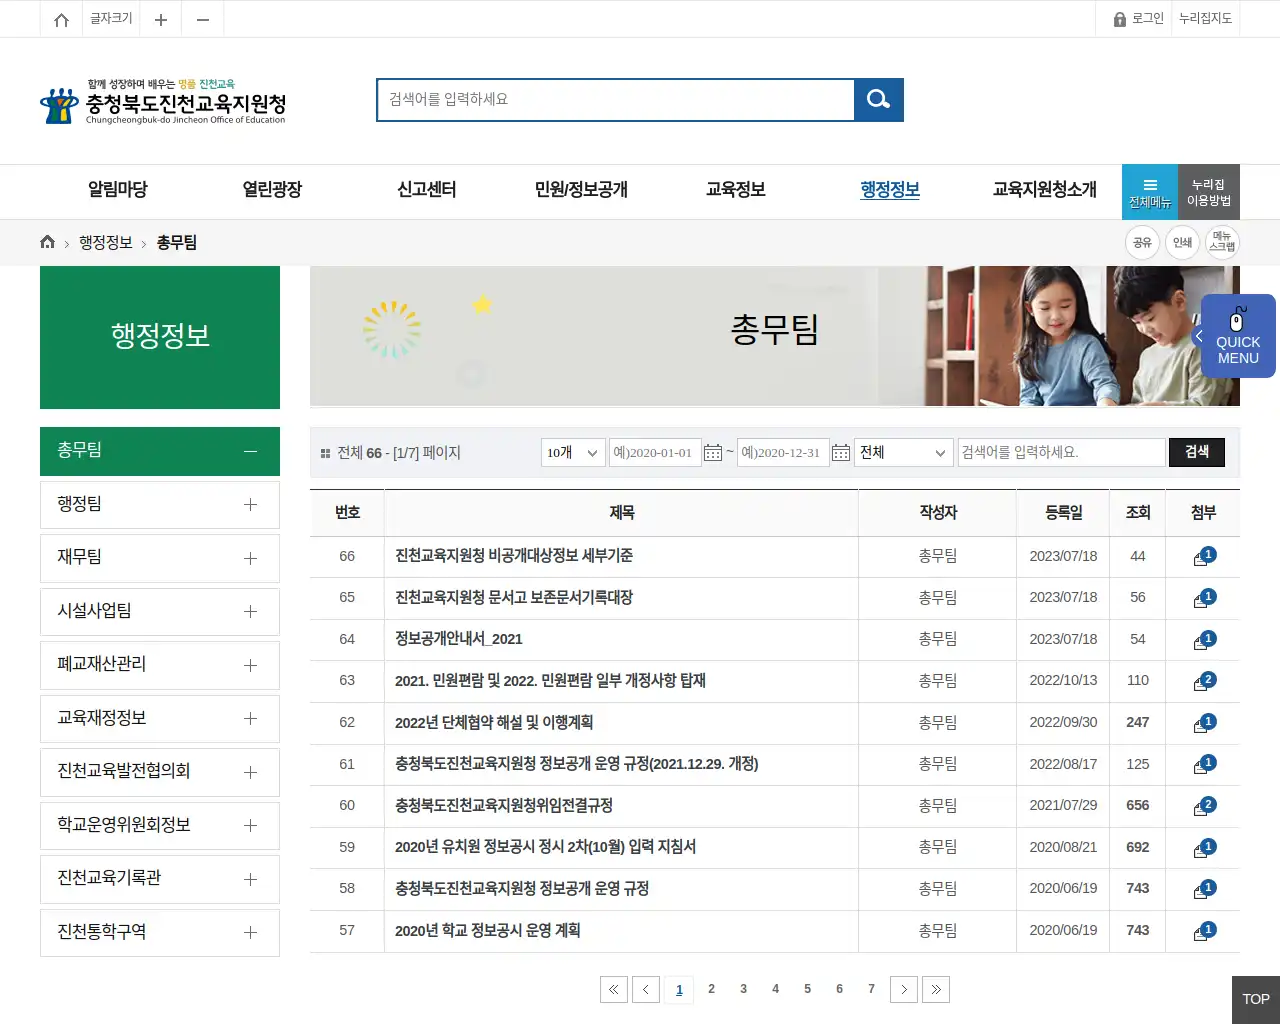Image resolution: width=1280 pixels, height=1024 pixels.
Task: Click the header search input field
Action: point(616,99)
